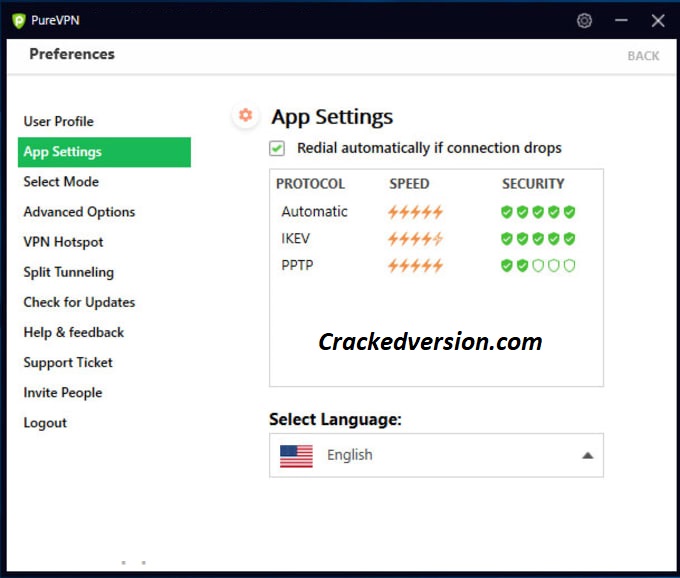Open the English language combo box
The image size is (680, 578).
[436, 455]
